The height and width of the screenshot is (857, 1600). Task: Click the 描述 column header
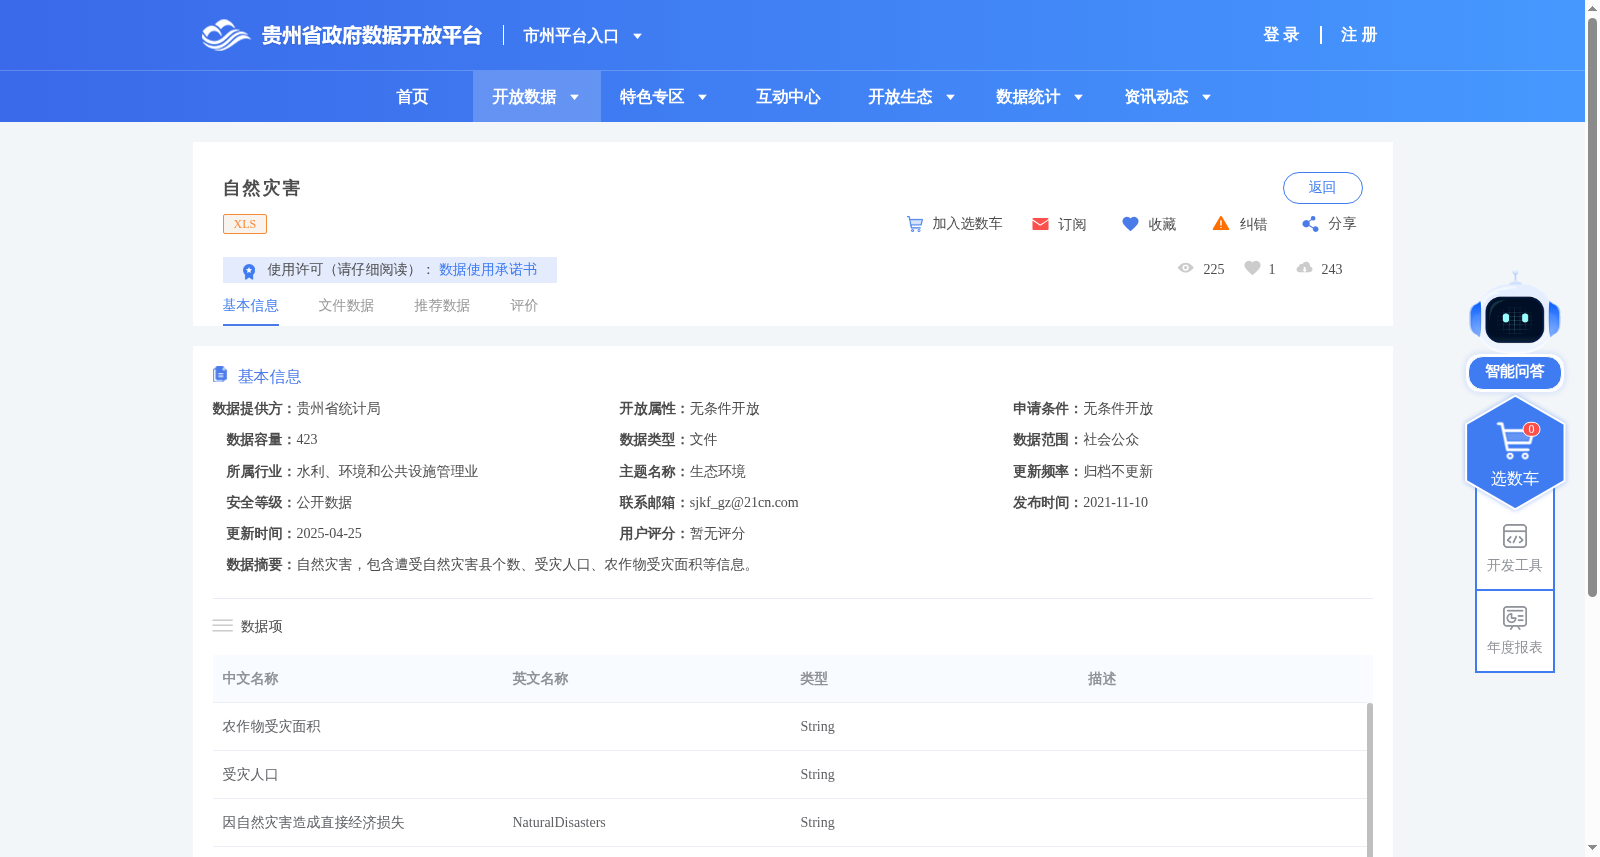(x=1102, y=679)
